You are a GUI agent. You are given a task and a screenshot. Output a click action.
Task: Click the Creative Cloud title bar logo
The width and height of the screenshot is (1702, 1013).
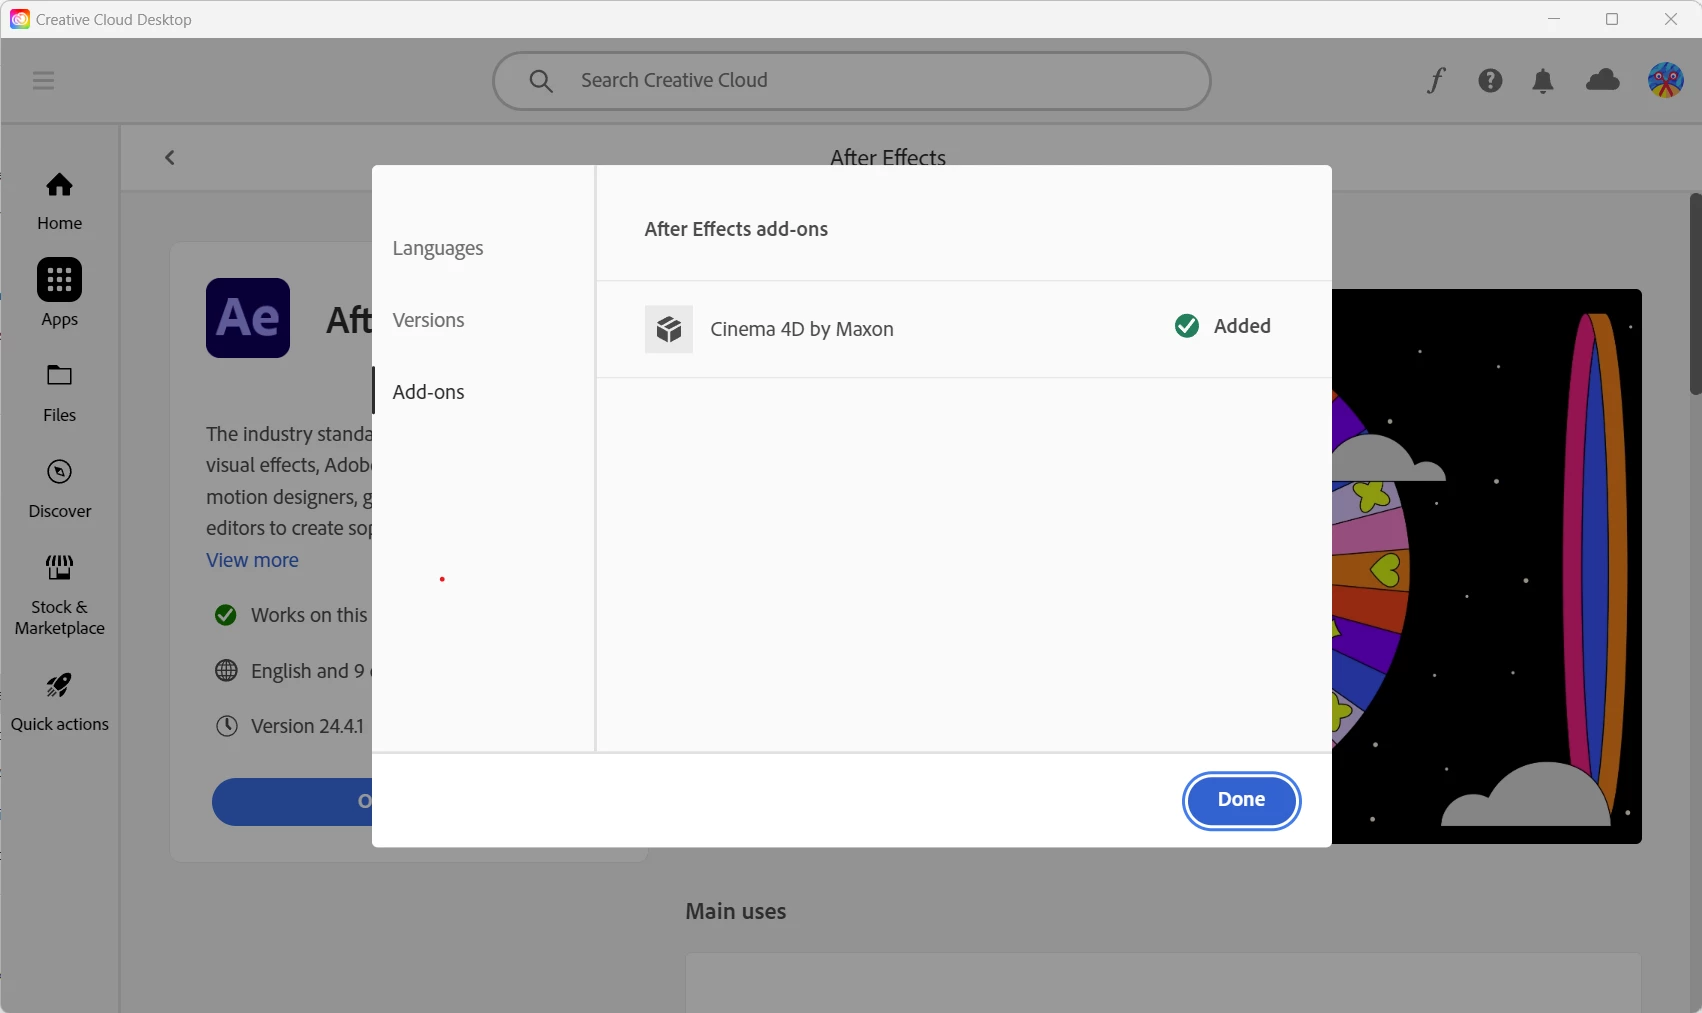pos(19,19)
